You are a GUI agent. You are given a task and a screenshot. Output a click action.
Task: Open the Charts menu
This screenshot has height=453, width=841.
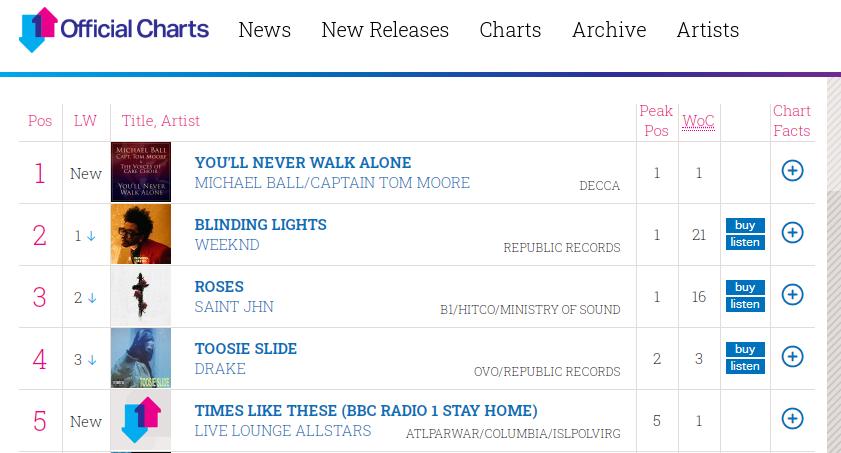point(510,30)
